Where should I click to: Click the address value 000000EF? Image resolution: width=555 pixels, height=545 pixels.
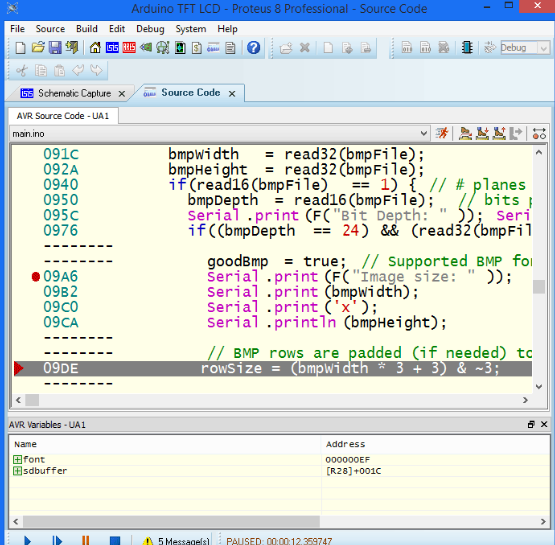(348, 460)
